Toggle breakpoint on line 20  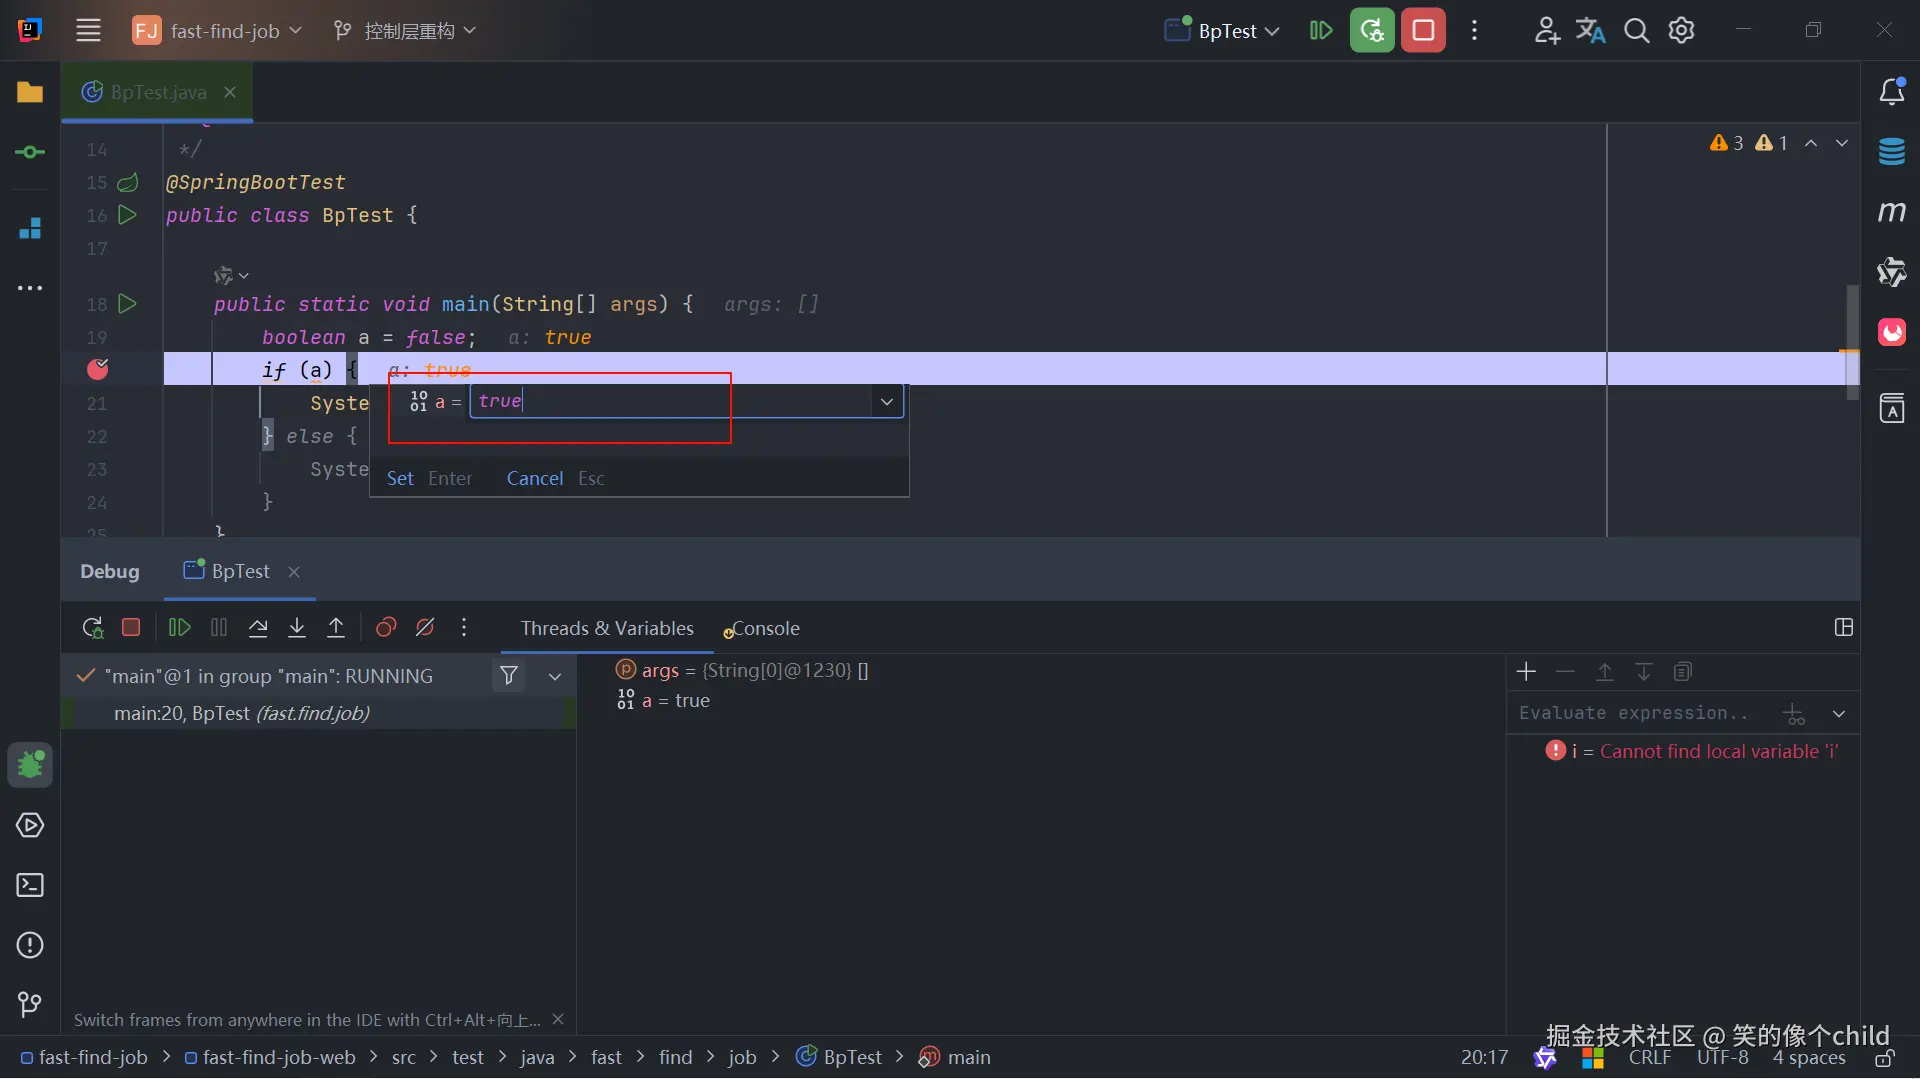tap(98, 369)
